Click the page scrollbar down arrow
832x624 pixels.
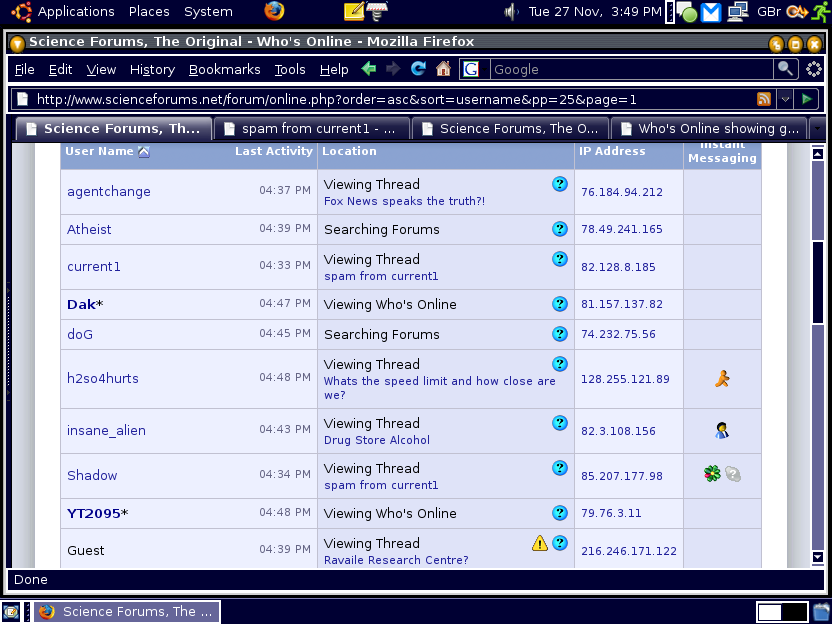tap(817, 557)
